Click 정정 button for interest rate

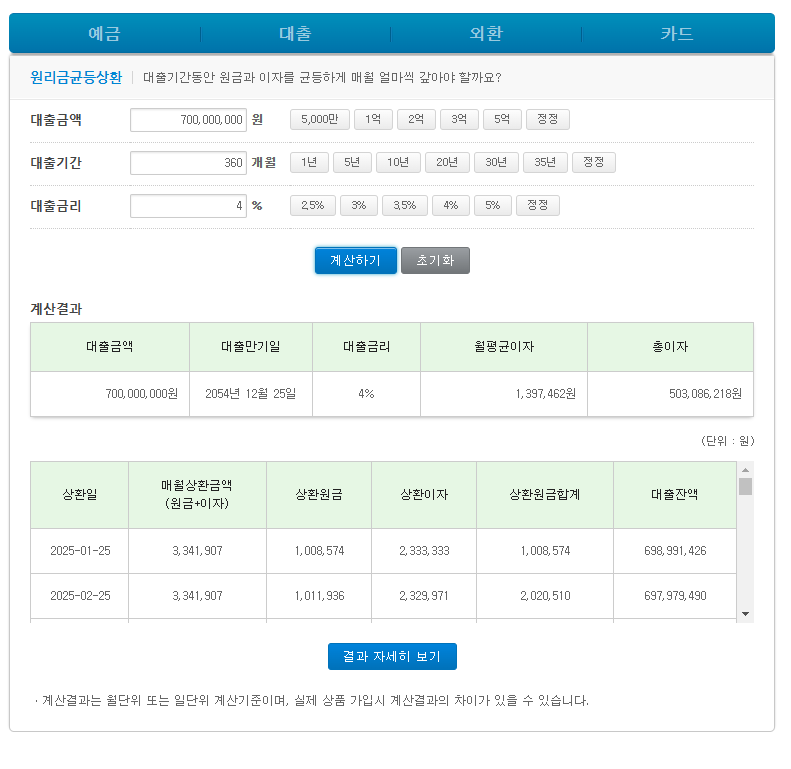click(538, 205)
